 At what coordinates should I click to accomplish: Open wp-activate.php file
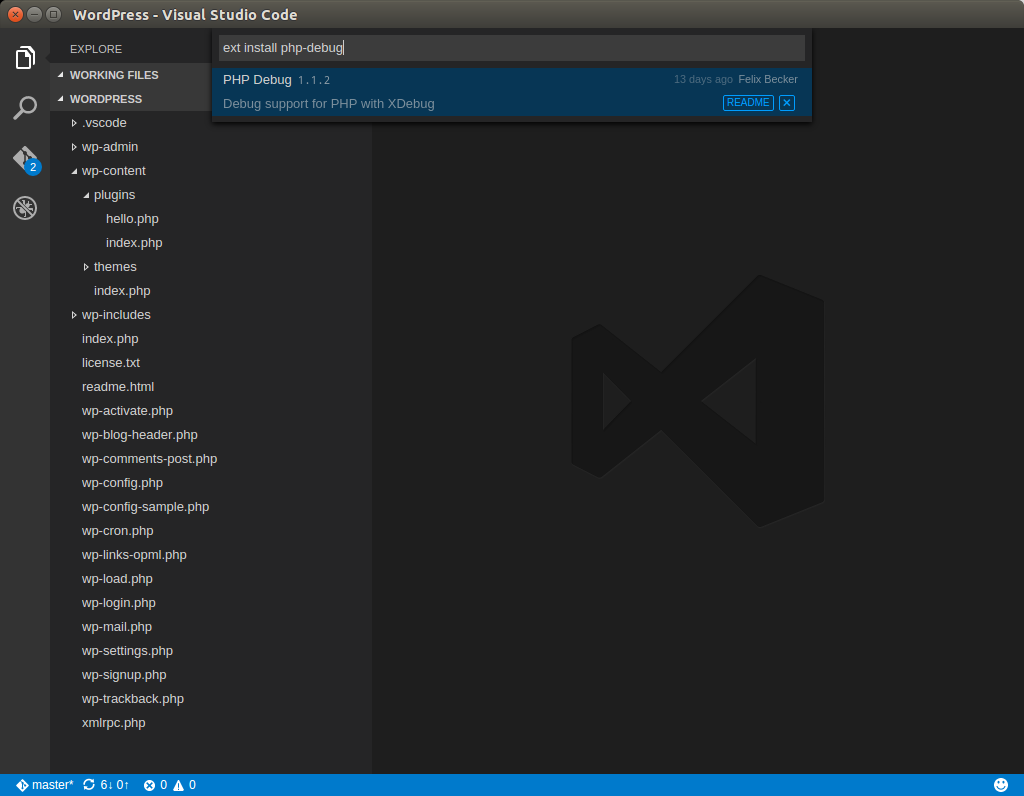click(127, 411)
